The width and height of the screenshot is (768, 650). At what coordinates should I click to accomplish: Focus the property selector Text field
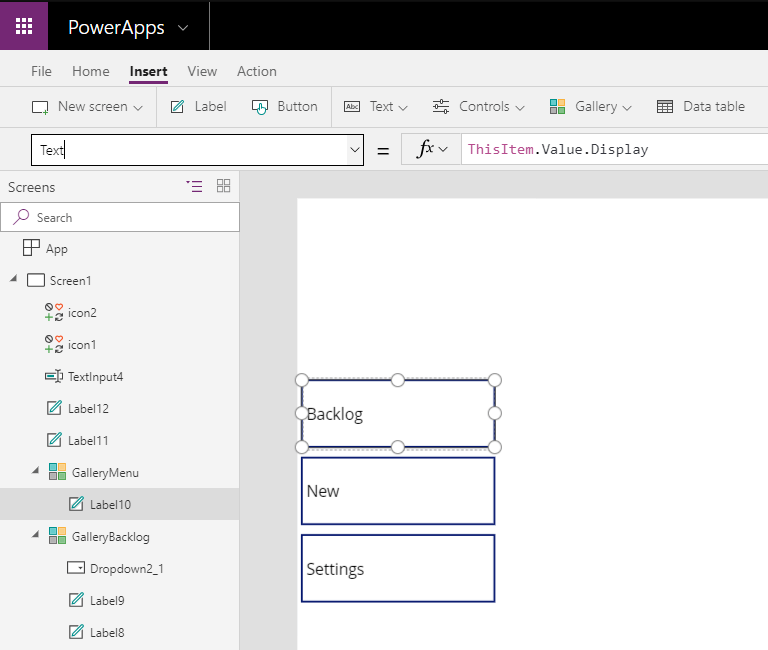tap(190, 150)
